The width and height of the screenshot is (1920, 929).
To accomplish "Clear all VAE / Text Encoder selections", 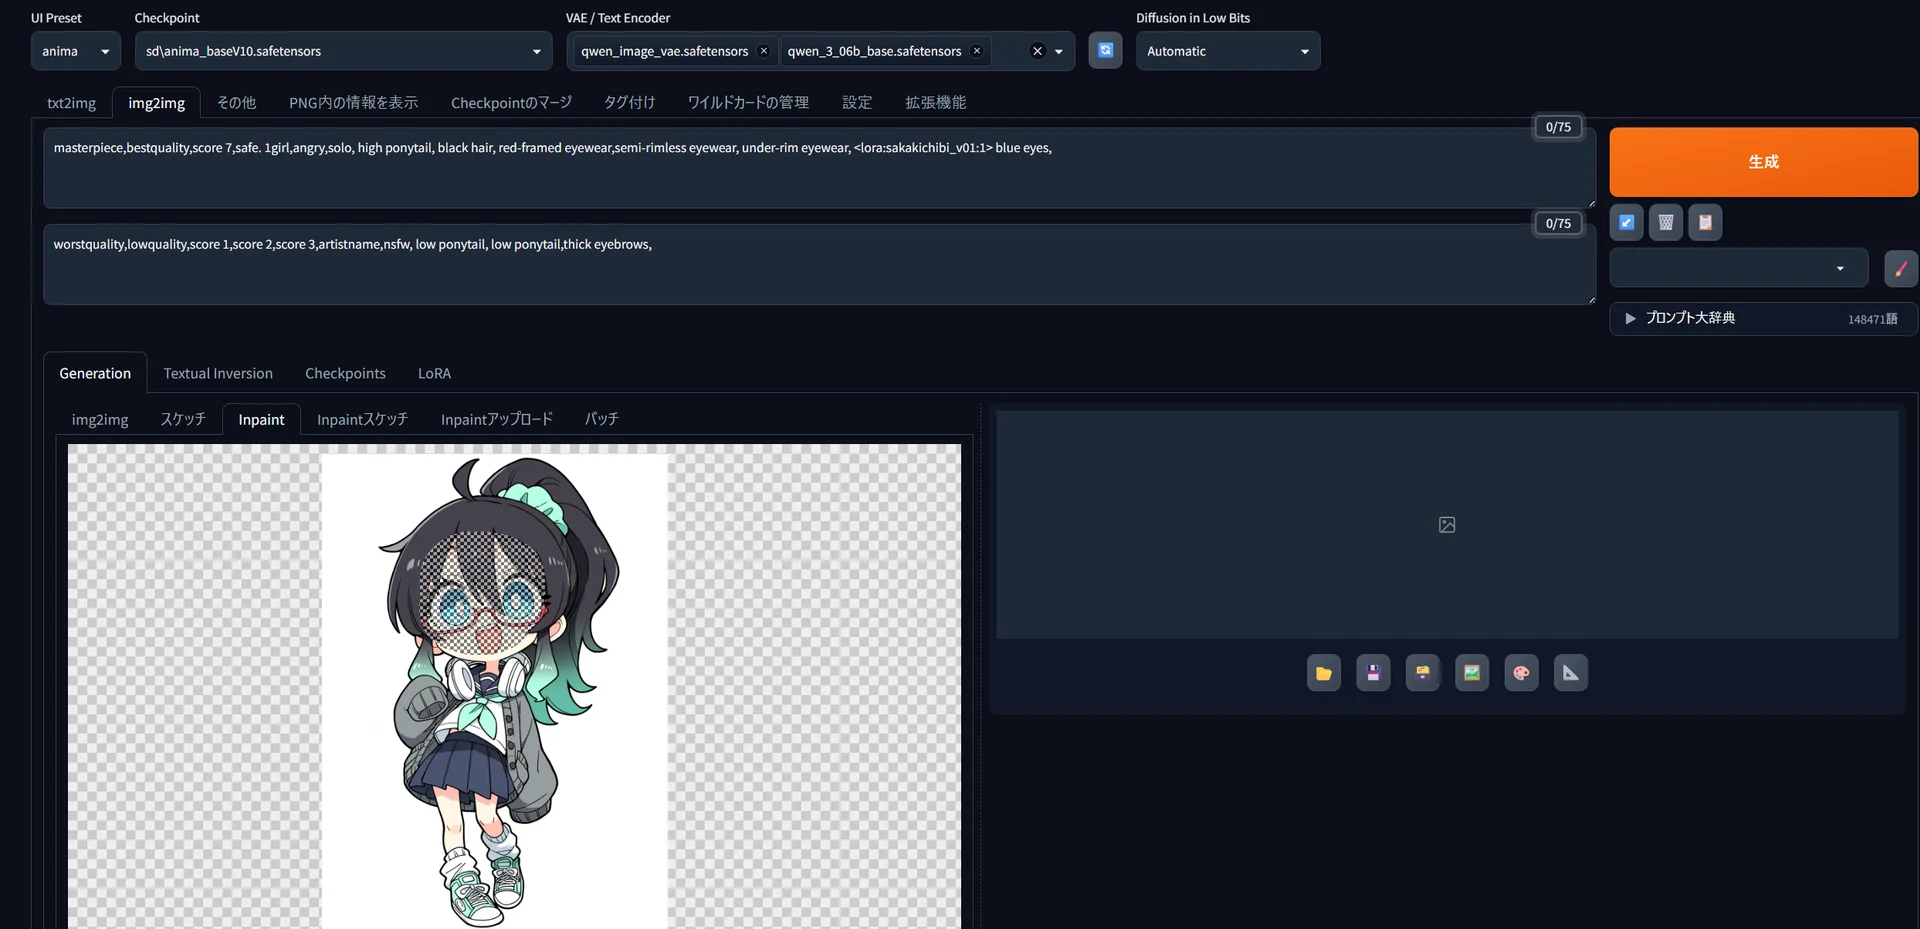I will 1037,51.
